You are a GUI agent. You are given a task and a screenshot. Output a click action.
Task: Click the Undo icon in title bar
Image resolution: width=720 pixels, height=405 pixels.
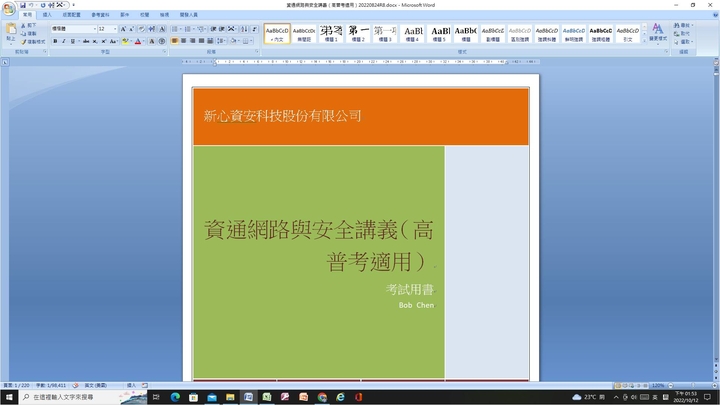pyautogui.click(x=32, y=5)
